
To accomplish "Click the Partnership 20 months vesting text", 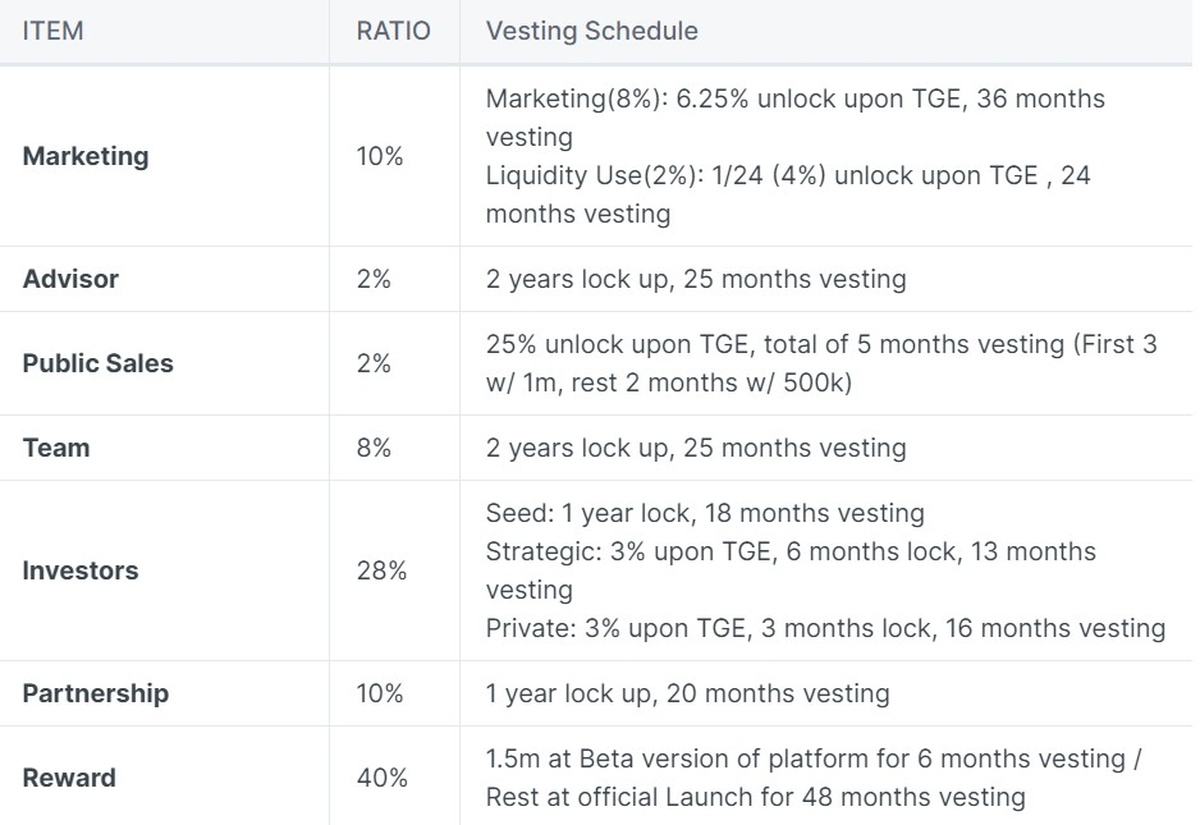I will click(x=687, y=693).
